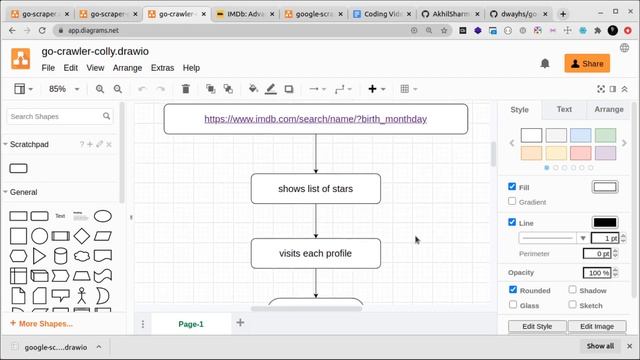Image resolution: width=640 pixels, height=360 pixels.
Task: Open the Edit menu
Action: 71,68
